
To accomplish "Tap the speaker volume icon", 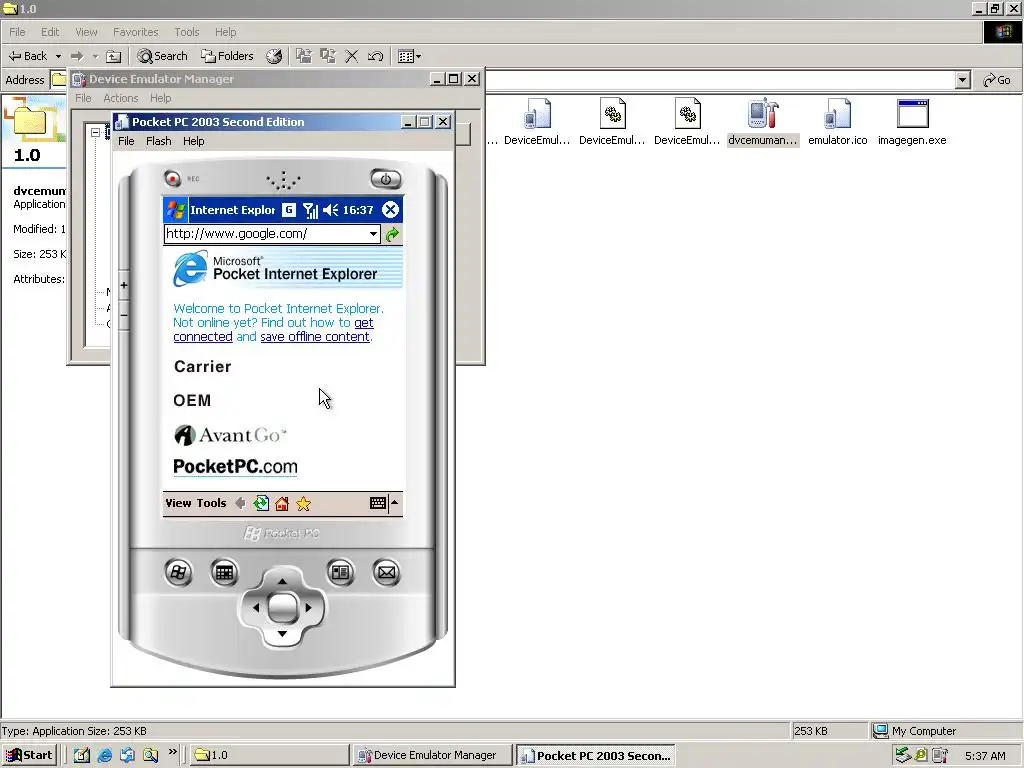I will (330, 210).
